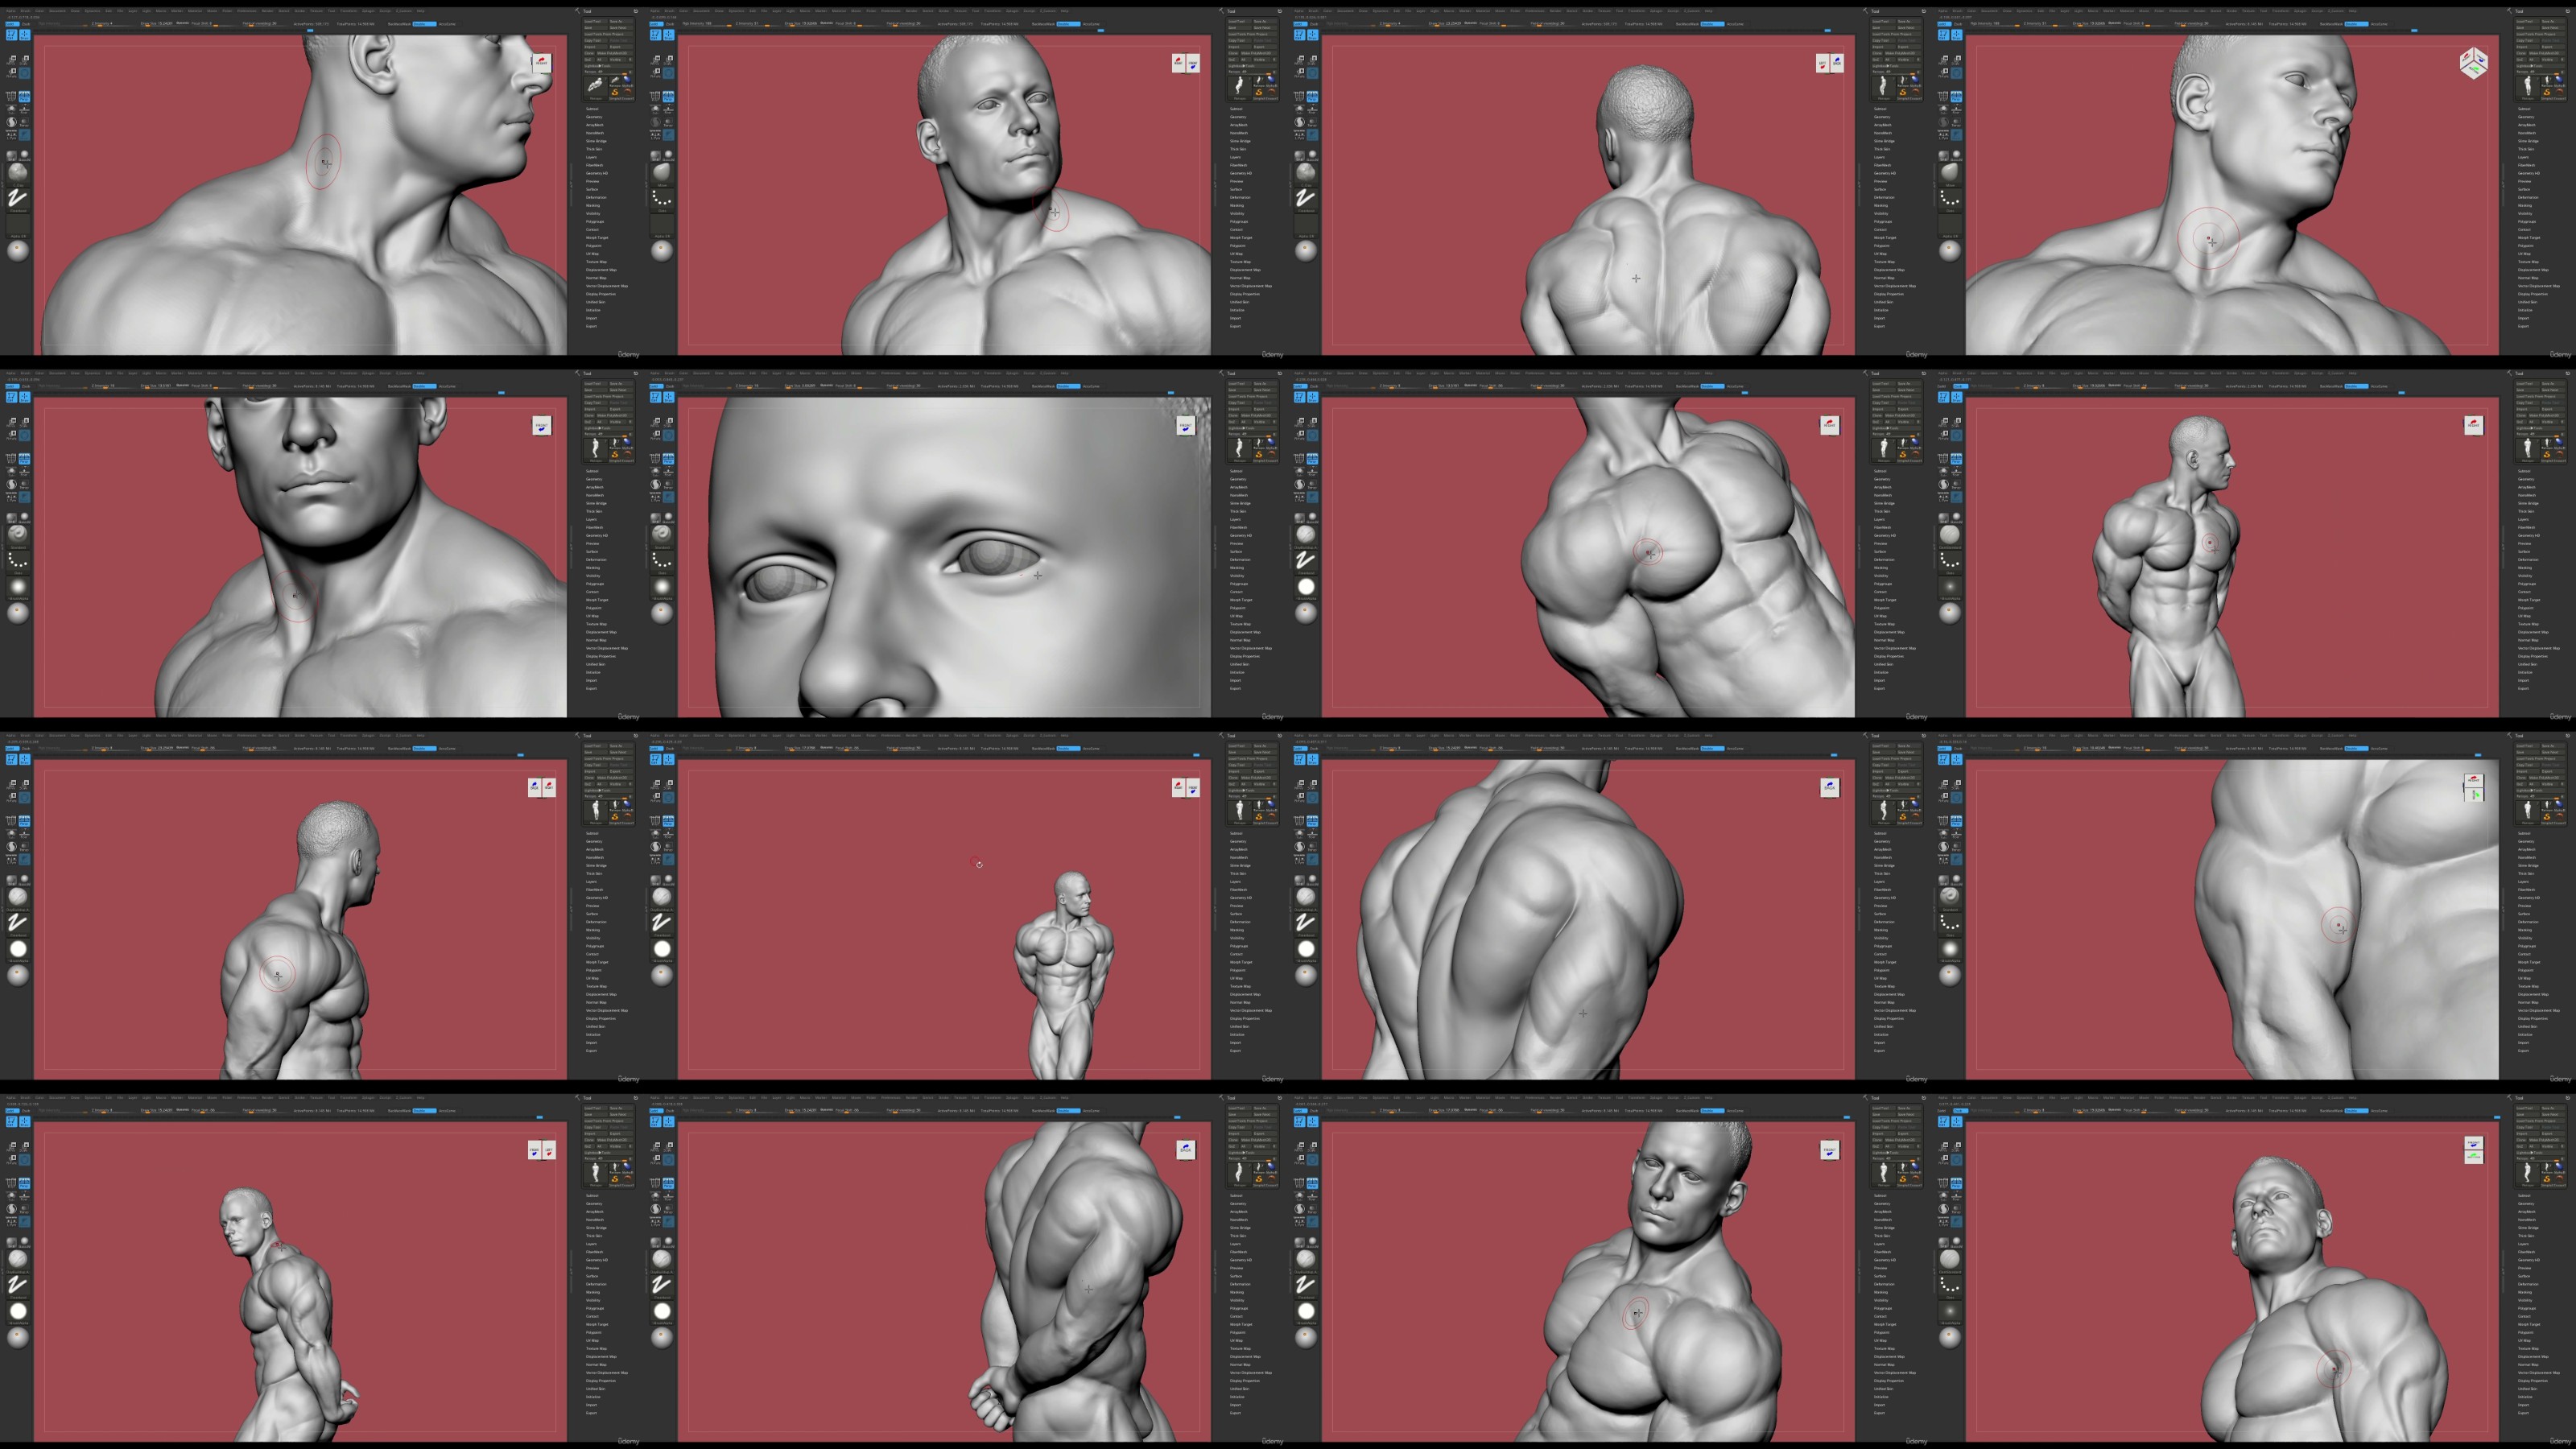Click RIGHT view cube in top-left viewport
The width and height of the screenshot is (2576, 1449).
541,62
